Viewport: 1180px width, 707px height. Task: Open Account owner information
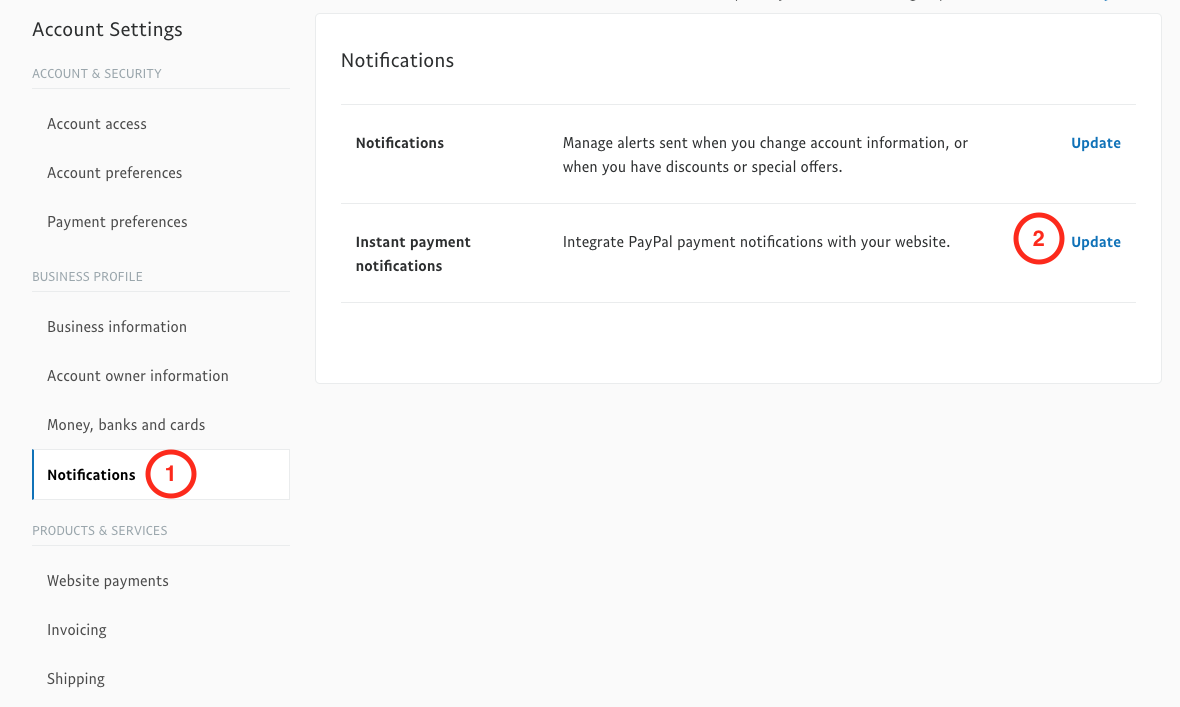[138, 376]
